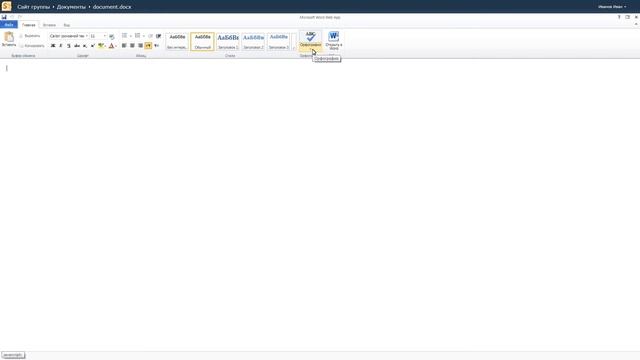Toggle right-to-left text direction
This screenshot has height=360, width=640.
pyautogui.click(x=156, y=46)
